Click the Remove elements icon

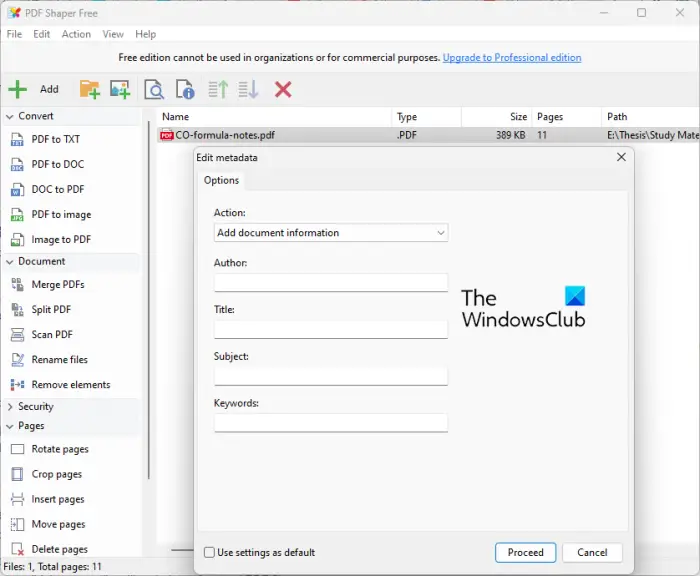point(17,384)
